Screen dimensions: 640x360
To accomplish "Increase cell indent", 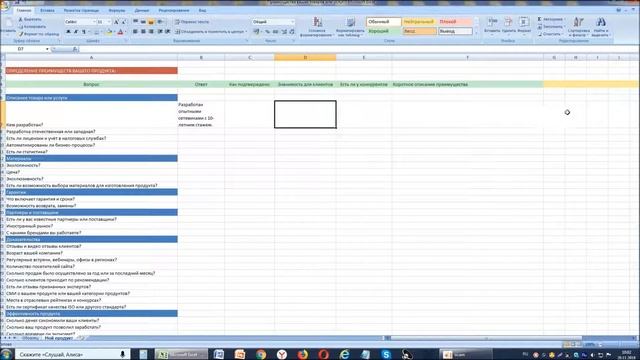I will tap(167, 31).
